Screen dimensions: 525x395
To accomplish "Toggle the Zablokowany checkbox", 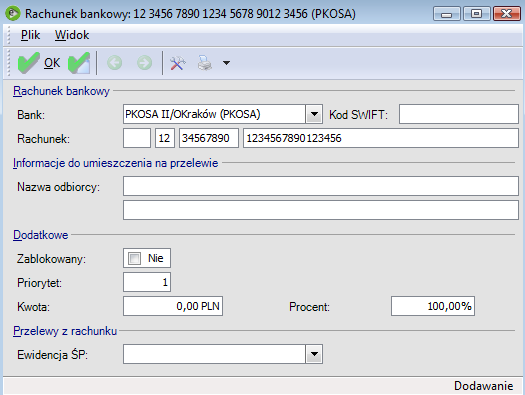I will [x=134, y=258].
